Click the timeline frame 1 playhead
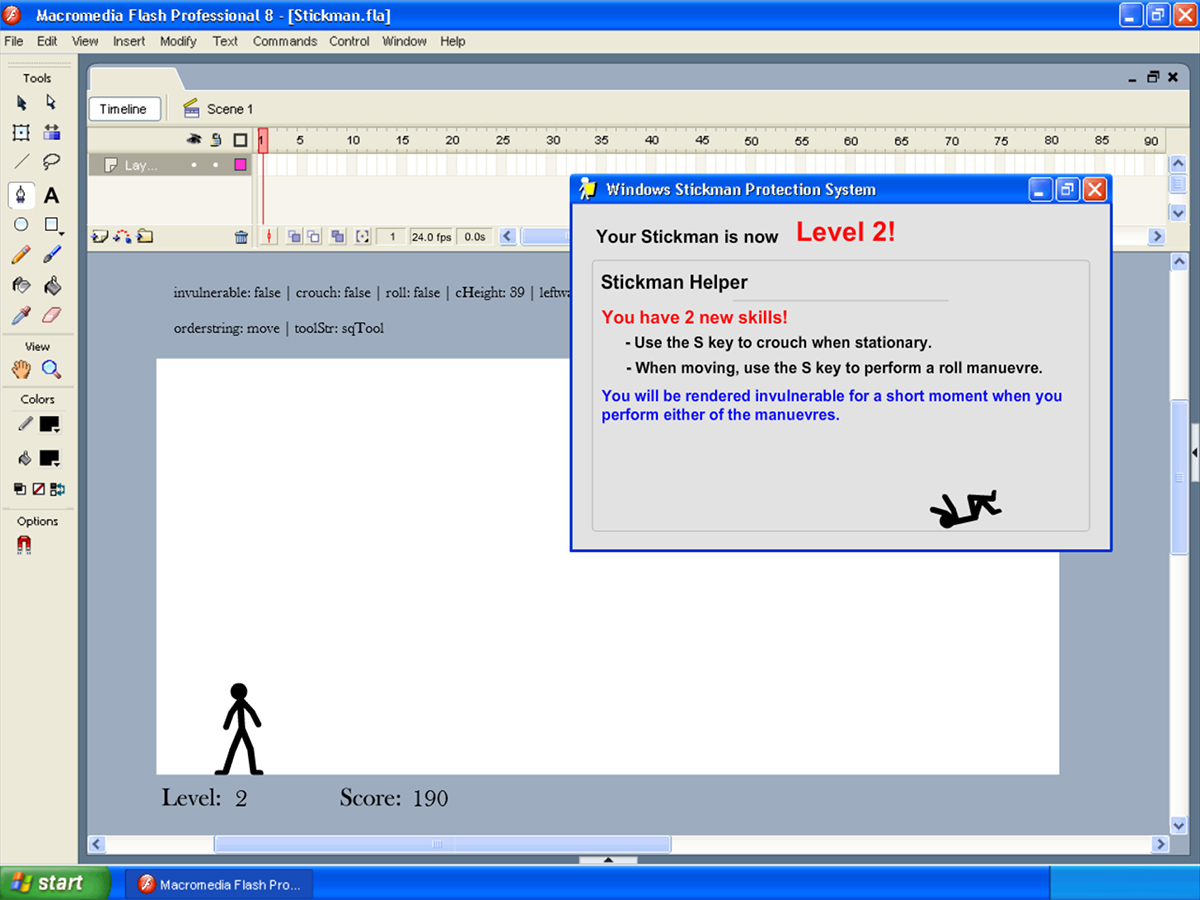Screen dimensions: 1200x900 click(x=263, y=140)
